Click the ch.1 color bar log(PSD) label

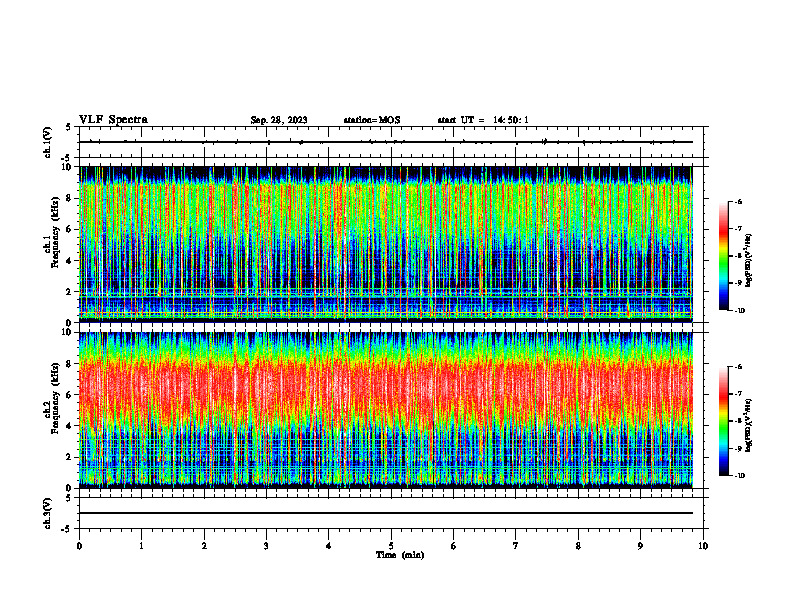(749, 260)
